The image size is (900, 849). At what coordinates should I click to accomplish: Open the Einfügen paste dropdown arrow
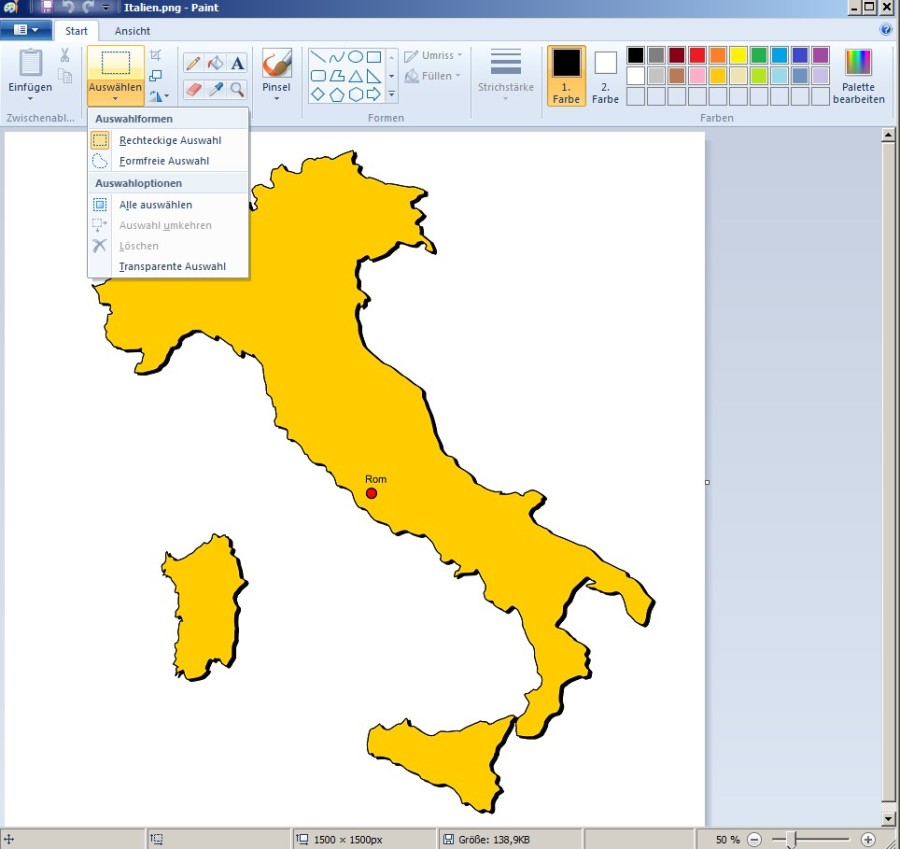[30, 99]
